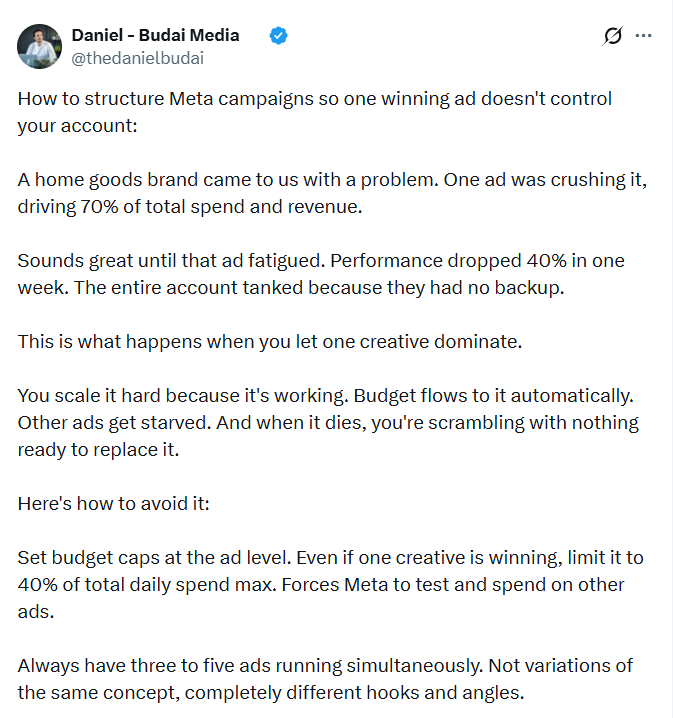Click the 'your account:' line
This screenshot has height=718, width=673.
click(x=77, y=126)
